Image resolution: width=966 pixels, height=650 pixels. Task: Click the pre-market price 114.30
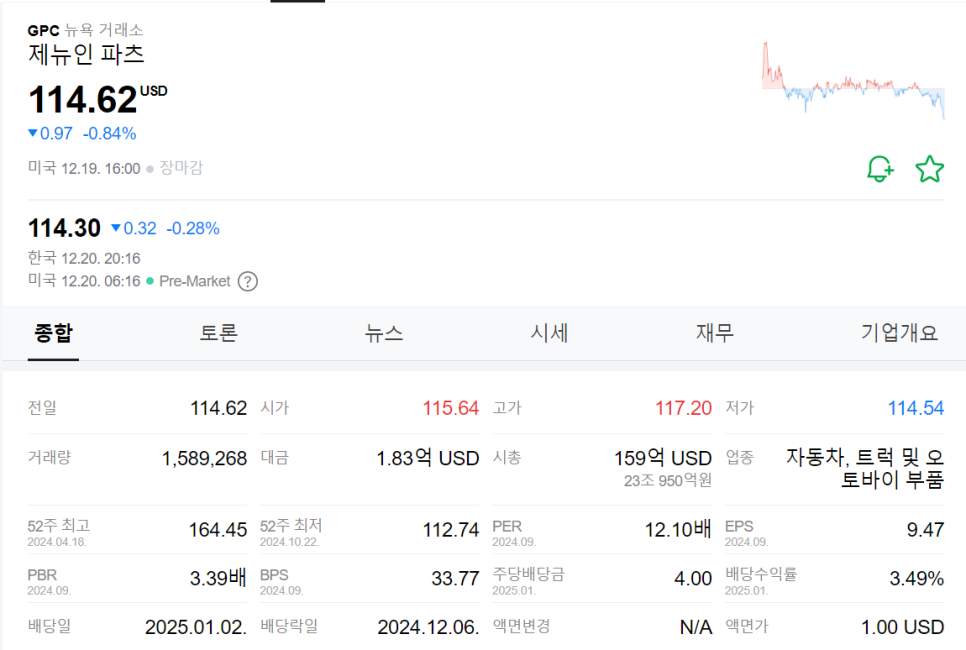coord(64,228)
